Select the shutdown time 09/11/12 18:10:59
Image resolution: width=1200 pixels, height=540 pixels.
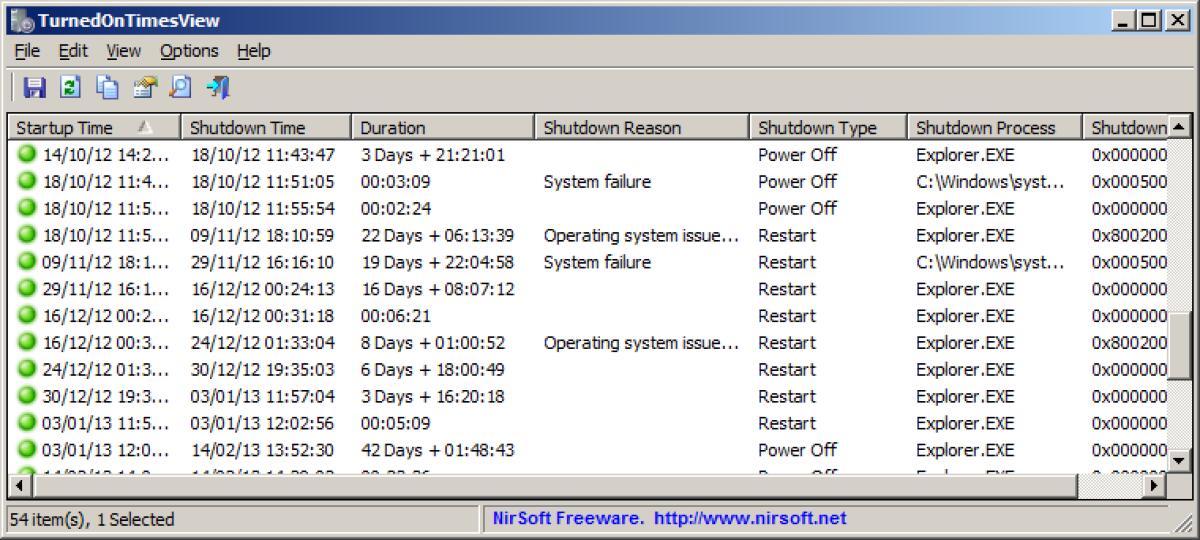coord(262,235)
